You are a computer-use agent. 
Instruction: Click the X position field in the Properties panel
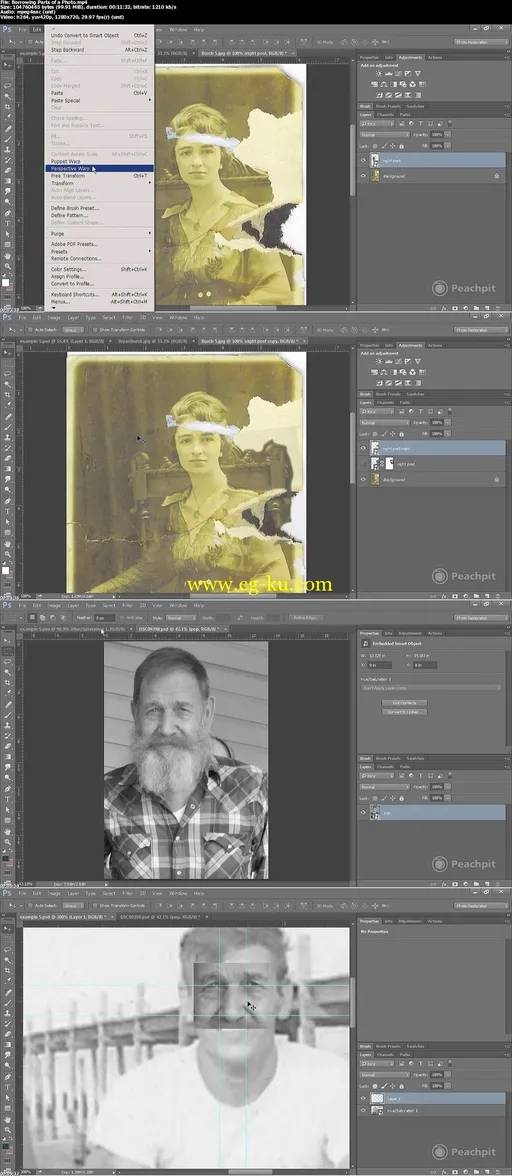point(380,664)
